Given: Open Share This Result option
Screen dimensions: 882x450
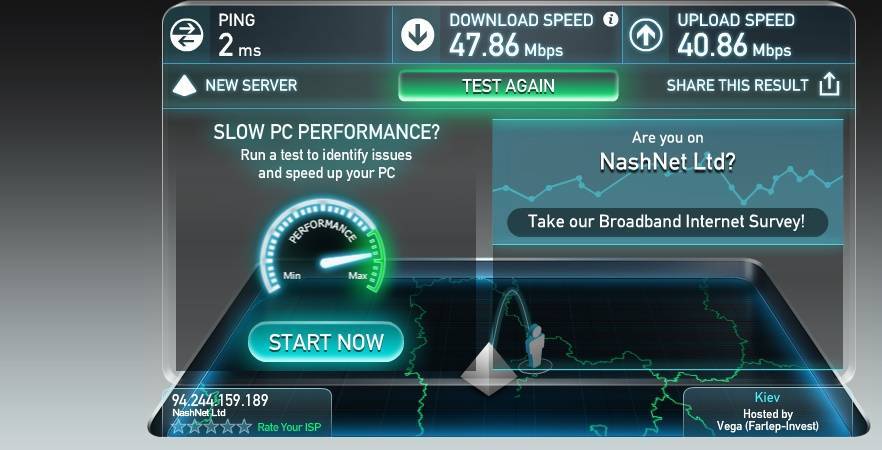Looking at the screenshot, I should click(737, 86).
